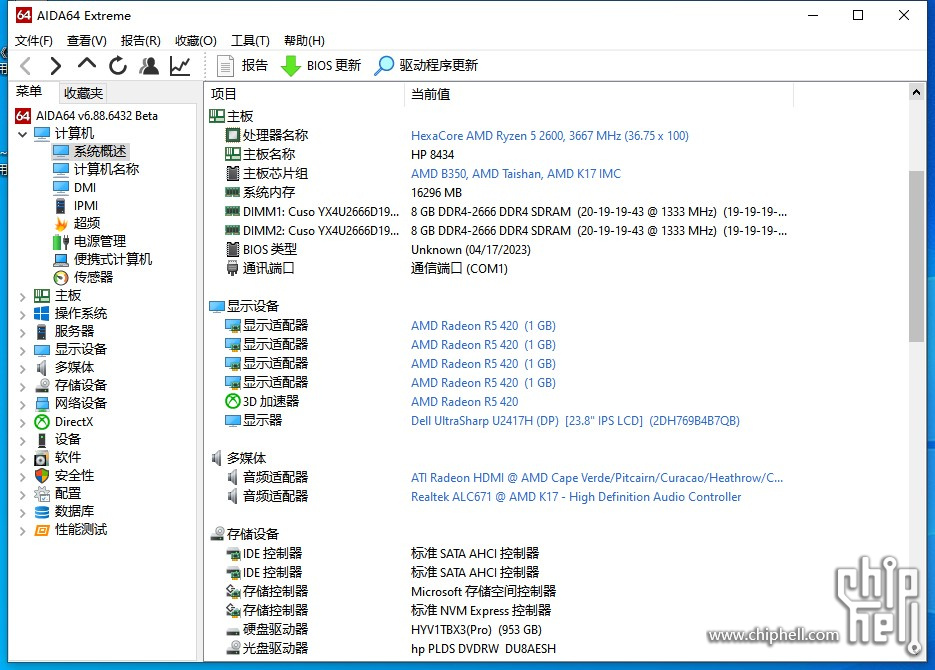Open the graph line-chart toolbar icon
Screen dimensions: 935x670
coord(180,66)
